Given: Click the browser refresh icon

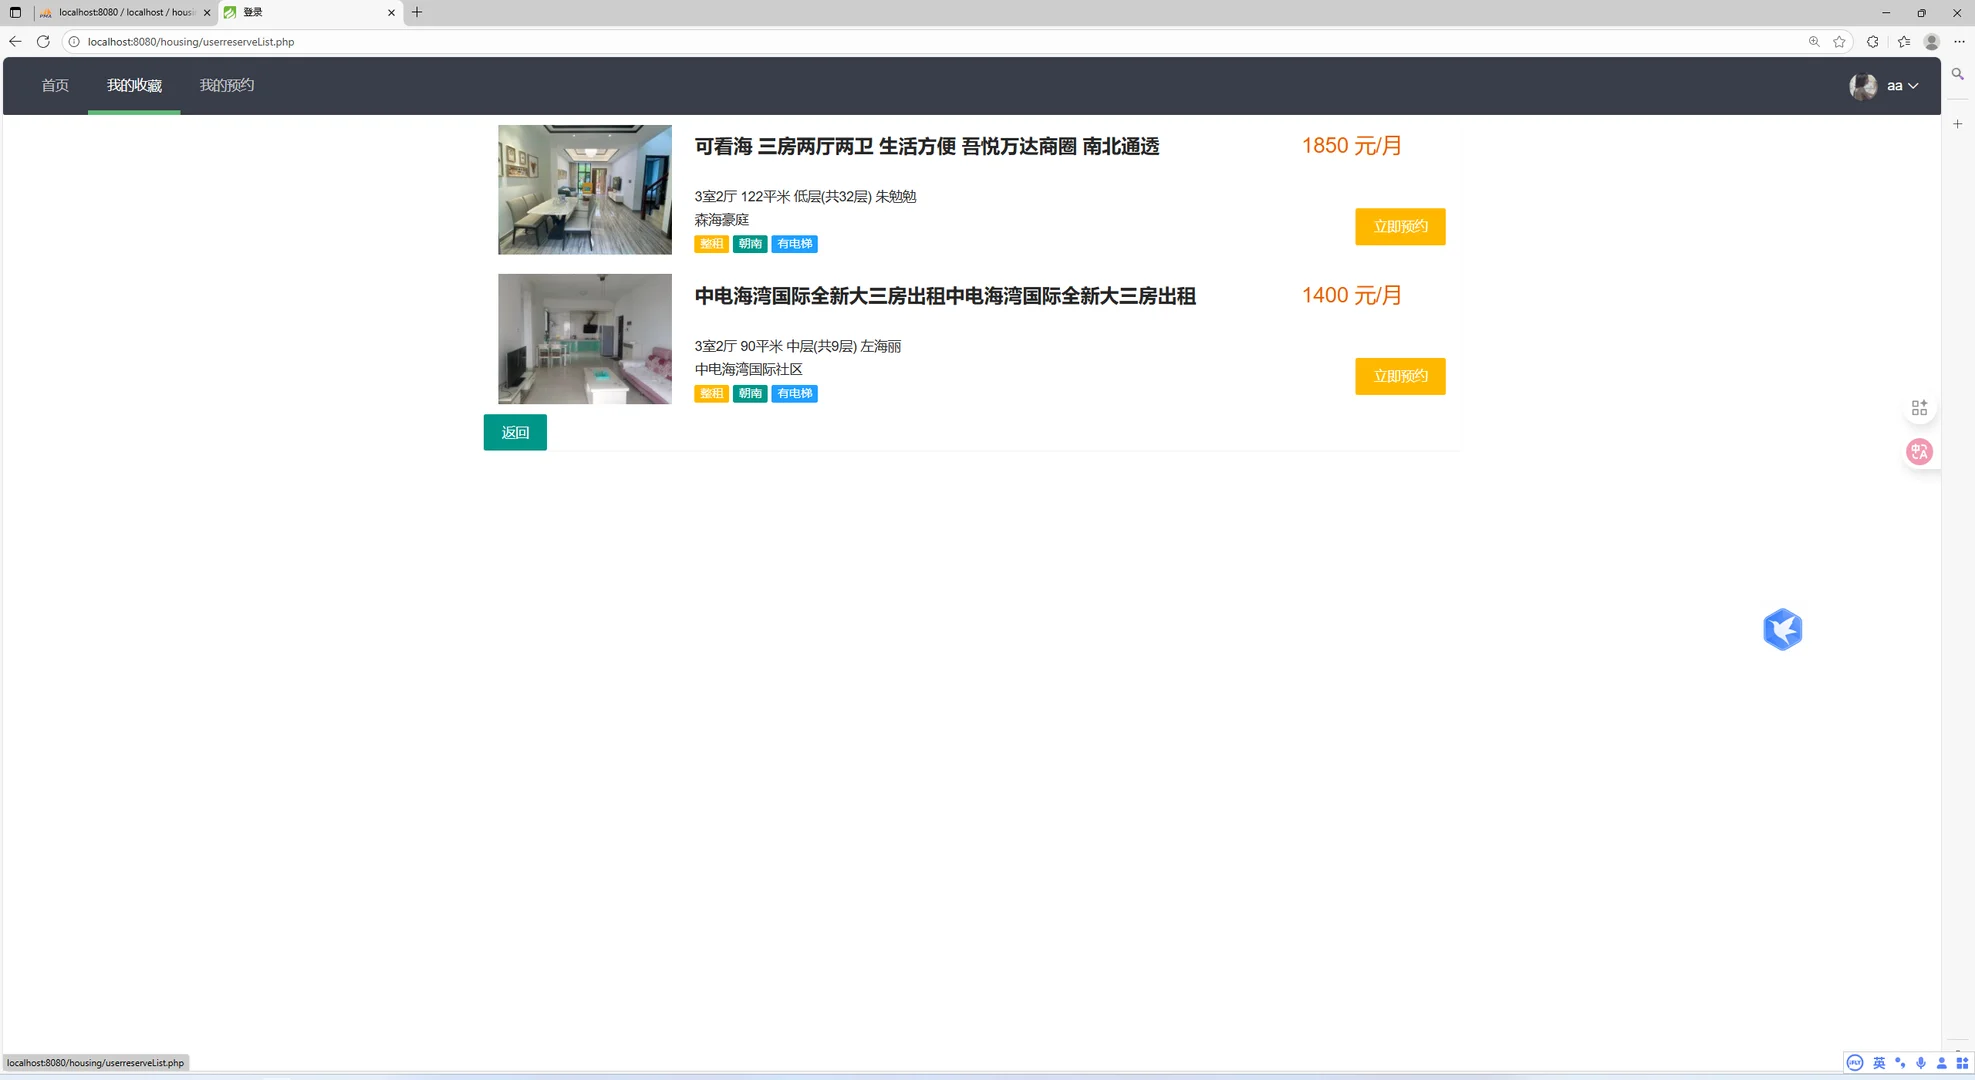Looking at the screenshot, I should pos(43,42).
